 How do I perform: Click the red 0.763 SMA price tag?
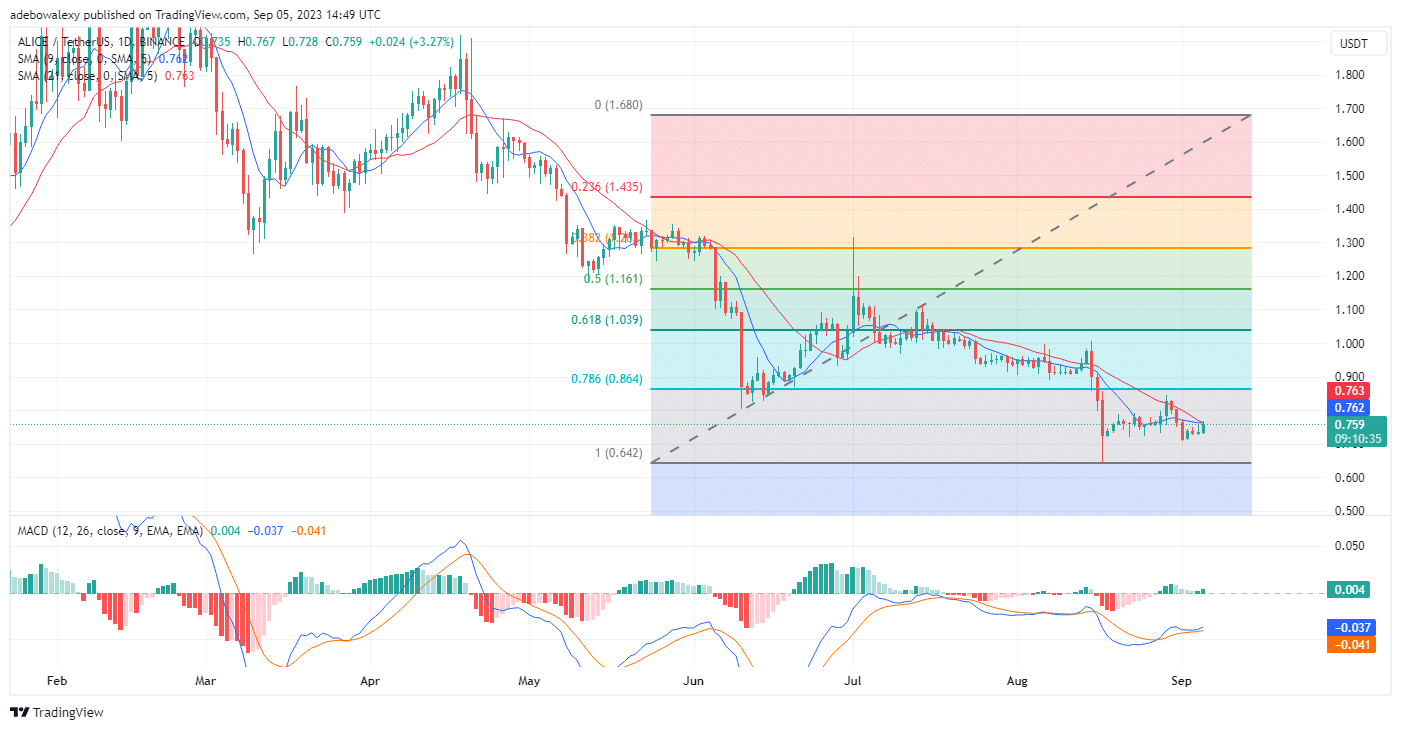coord(1350,391)
